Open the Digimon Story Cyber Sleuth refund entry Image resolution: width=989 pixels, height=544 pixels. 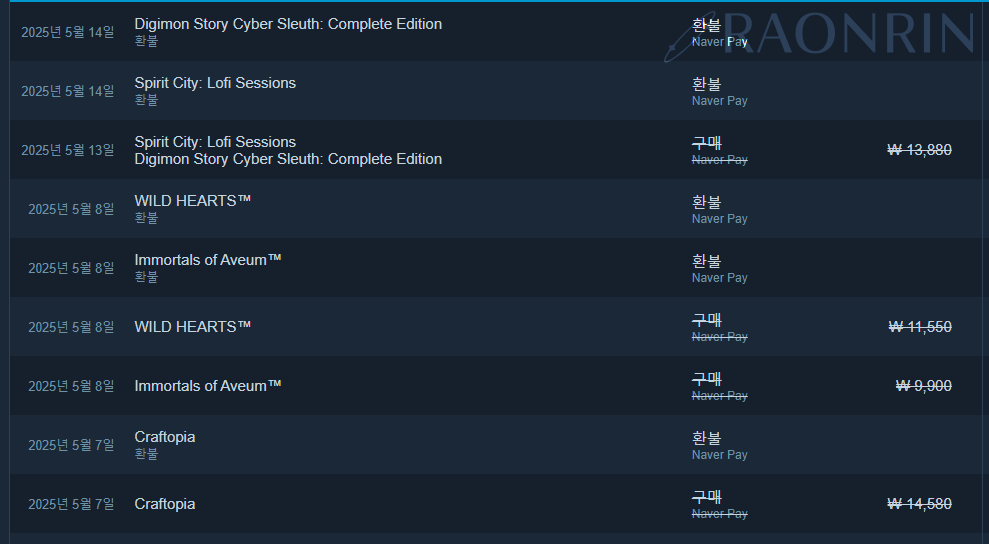click(288, 24)
